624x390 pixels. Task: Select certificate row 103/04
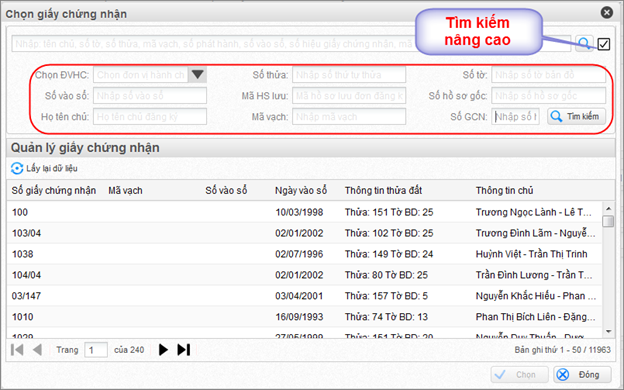pyautogui.click(x=304, y=233)
